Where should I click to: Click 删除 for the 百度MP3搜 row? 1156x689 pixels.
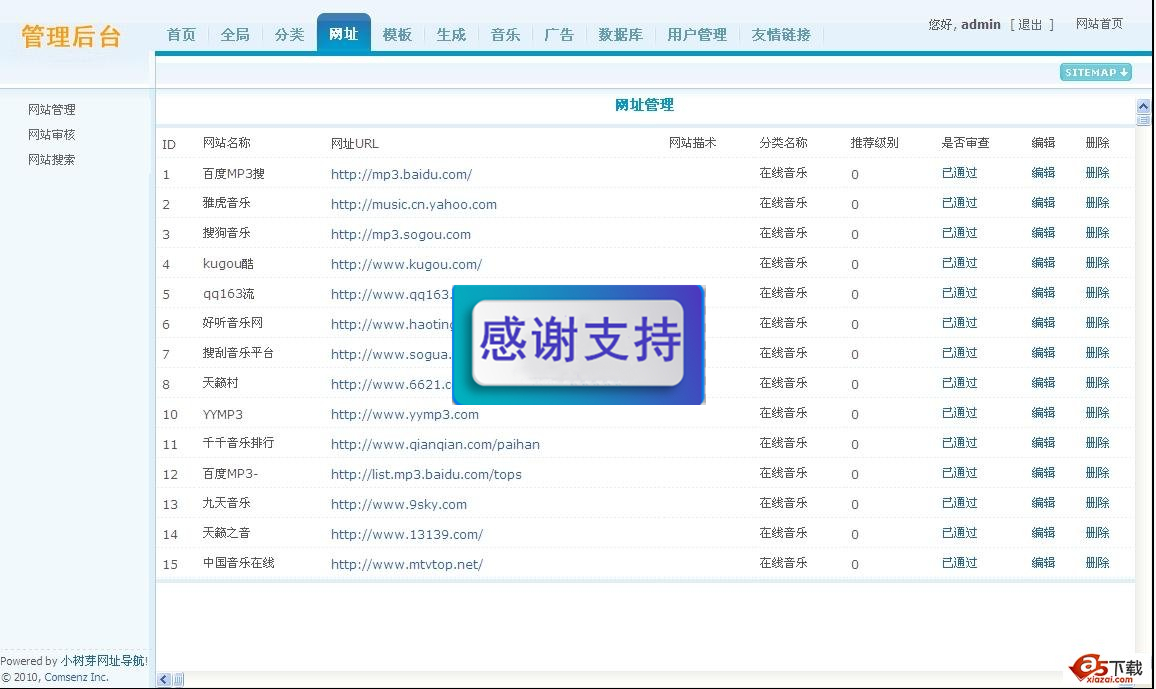click(x=1097, y=173)
